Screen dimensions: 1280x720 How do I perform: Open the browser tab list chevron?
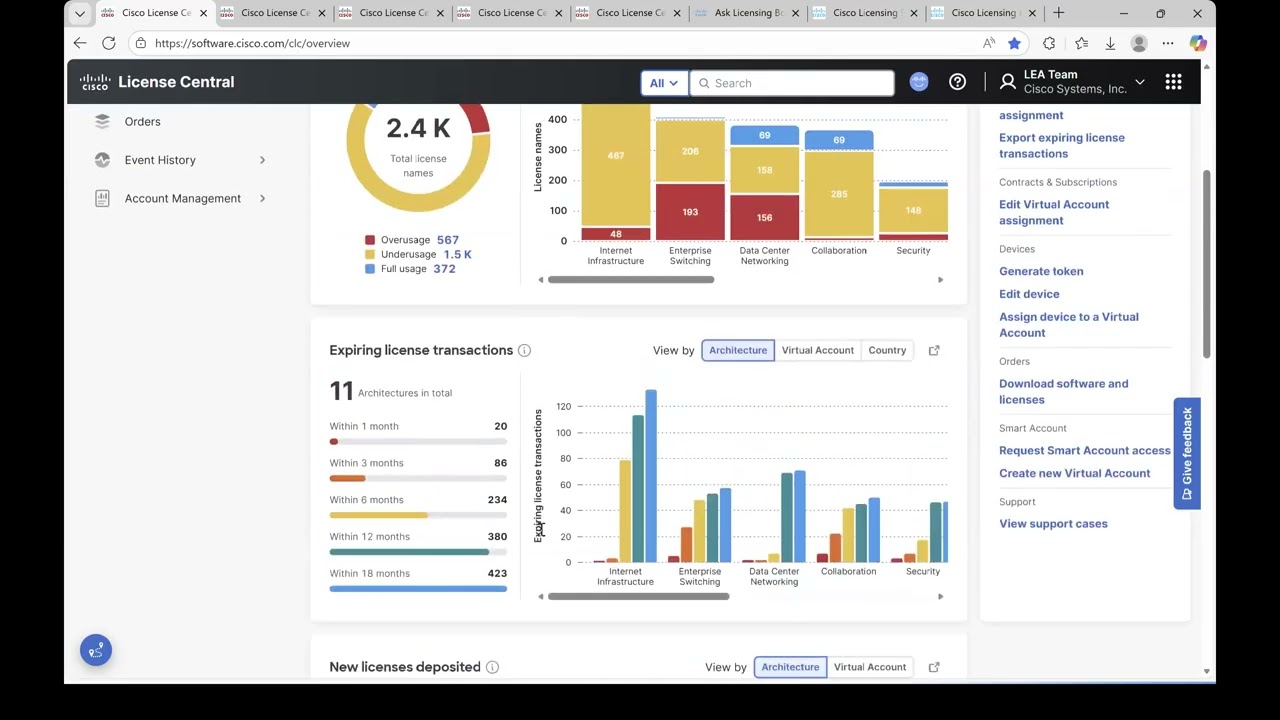80,13
